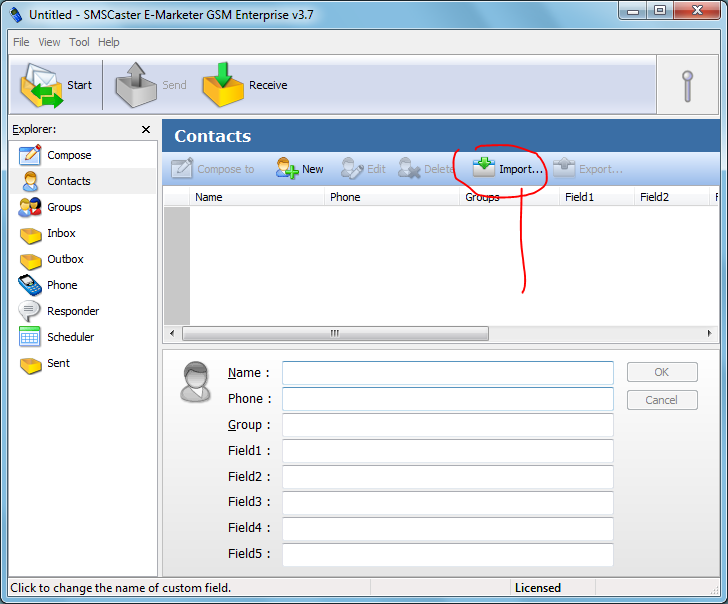Sort by the Phone column header
Viewport: 728px width, 604px height.
click(392, 197)
